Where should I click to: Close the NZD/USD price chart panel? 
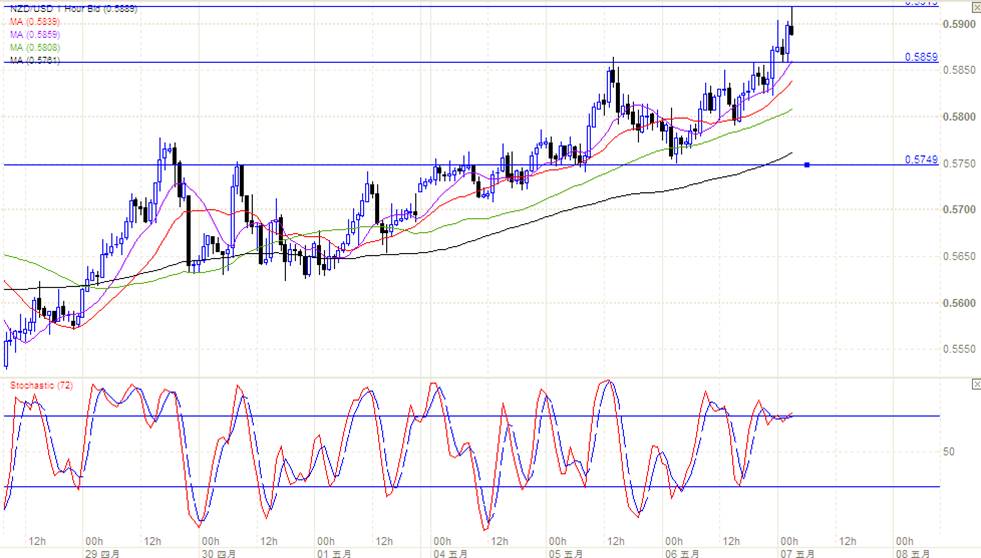tap(976, 8)
